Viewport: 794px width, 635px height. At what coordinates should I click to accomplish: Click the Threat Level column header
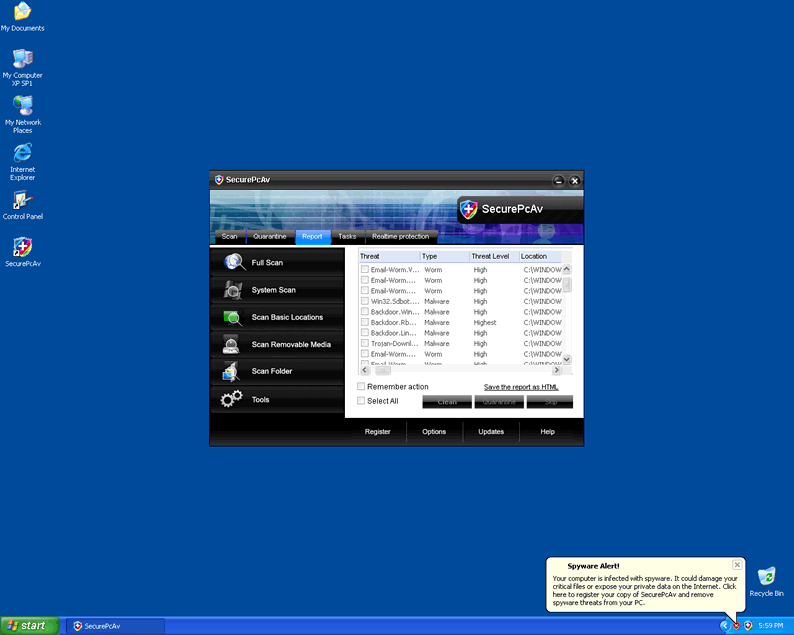point(491,256)
